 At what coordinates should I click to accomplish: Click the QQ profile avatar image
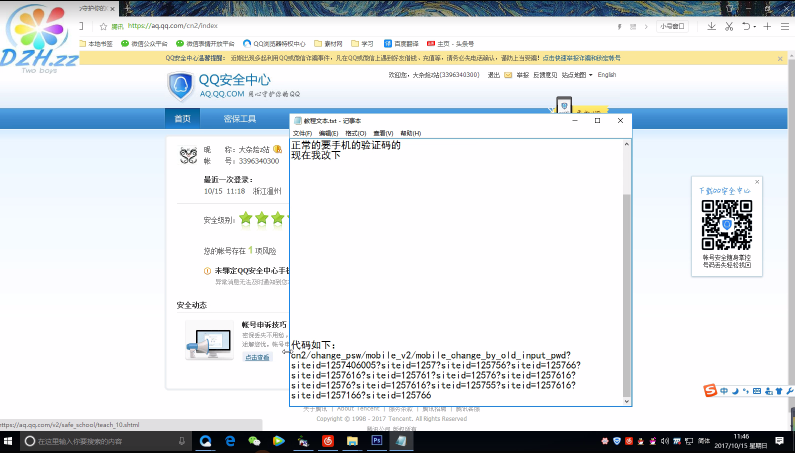188,156
